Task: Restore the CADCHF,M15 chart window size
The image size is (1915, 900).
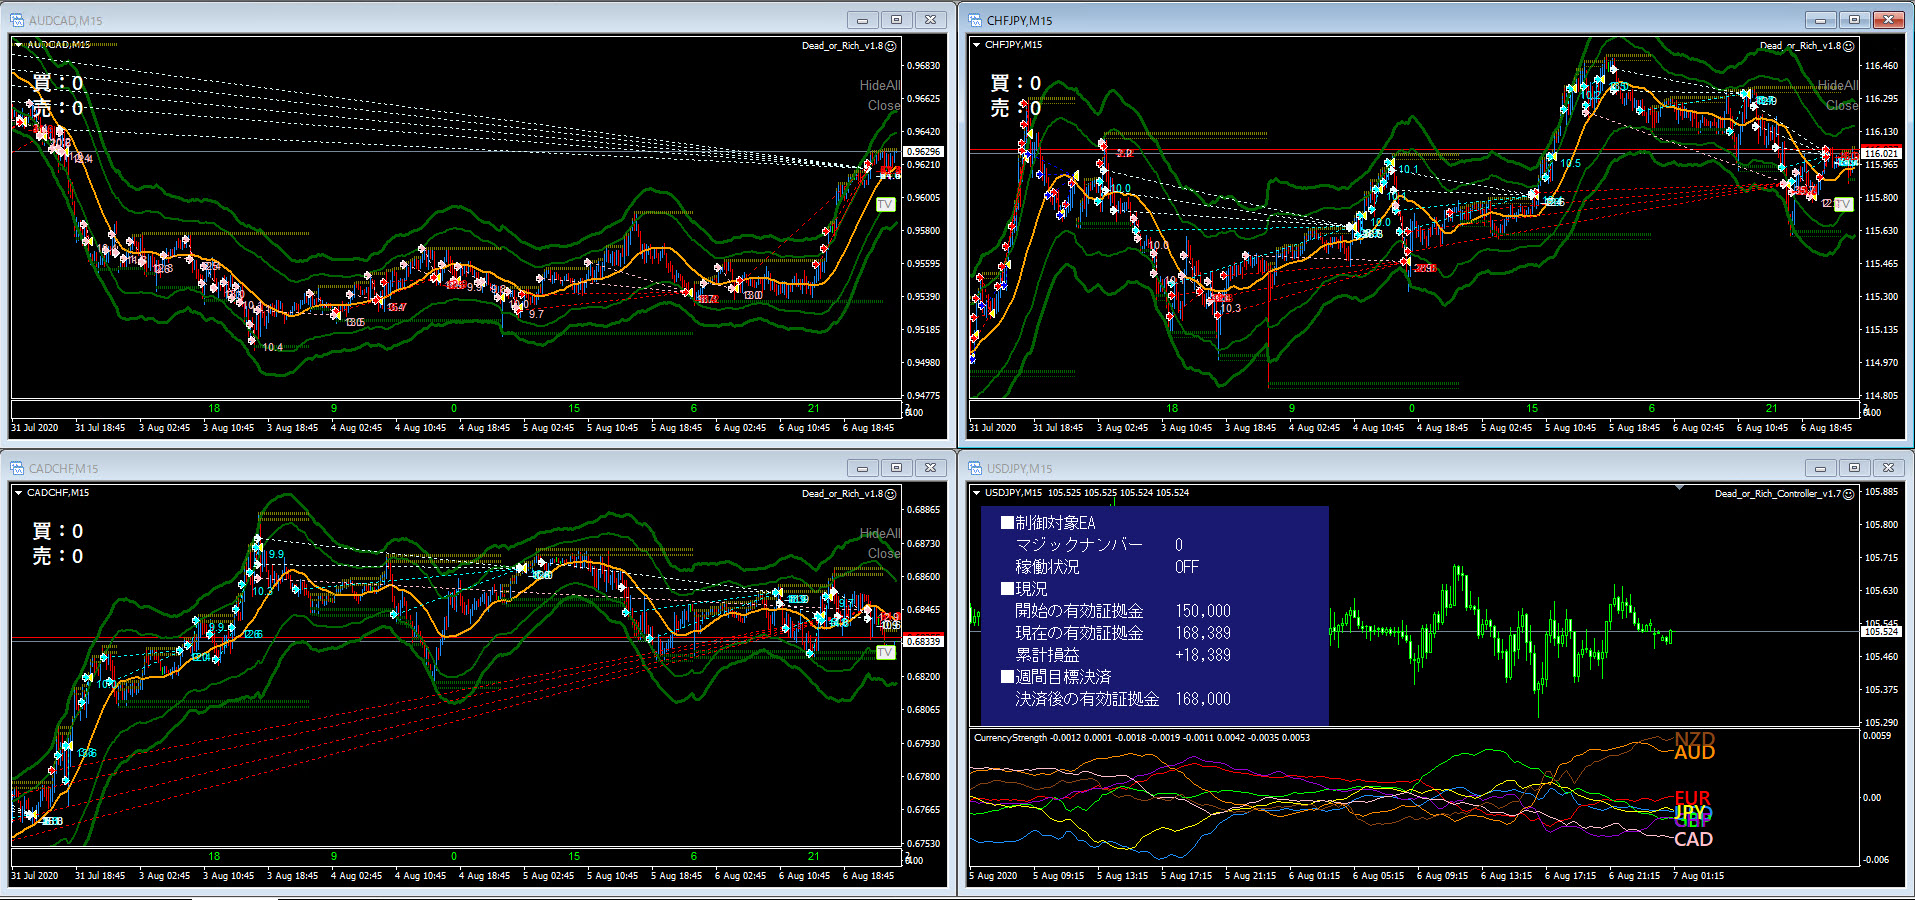Action: click(x=896, y=468)
